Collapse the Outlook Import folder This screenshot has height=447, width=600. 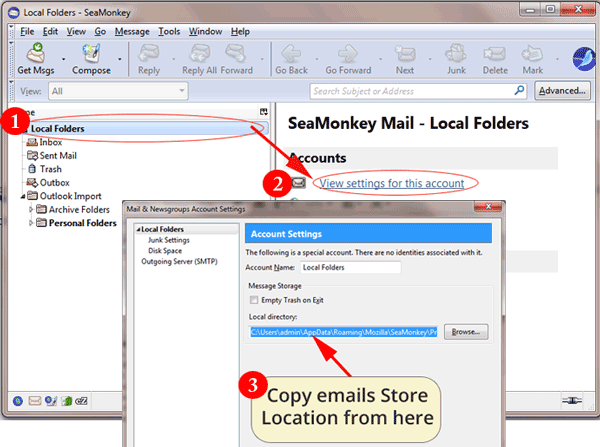pos(23,196)
